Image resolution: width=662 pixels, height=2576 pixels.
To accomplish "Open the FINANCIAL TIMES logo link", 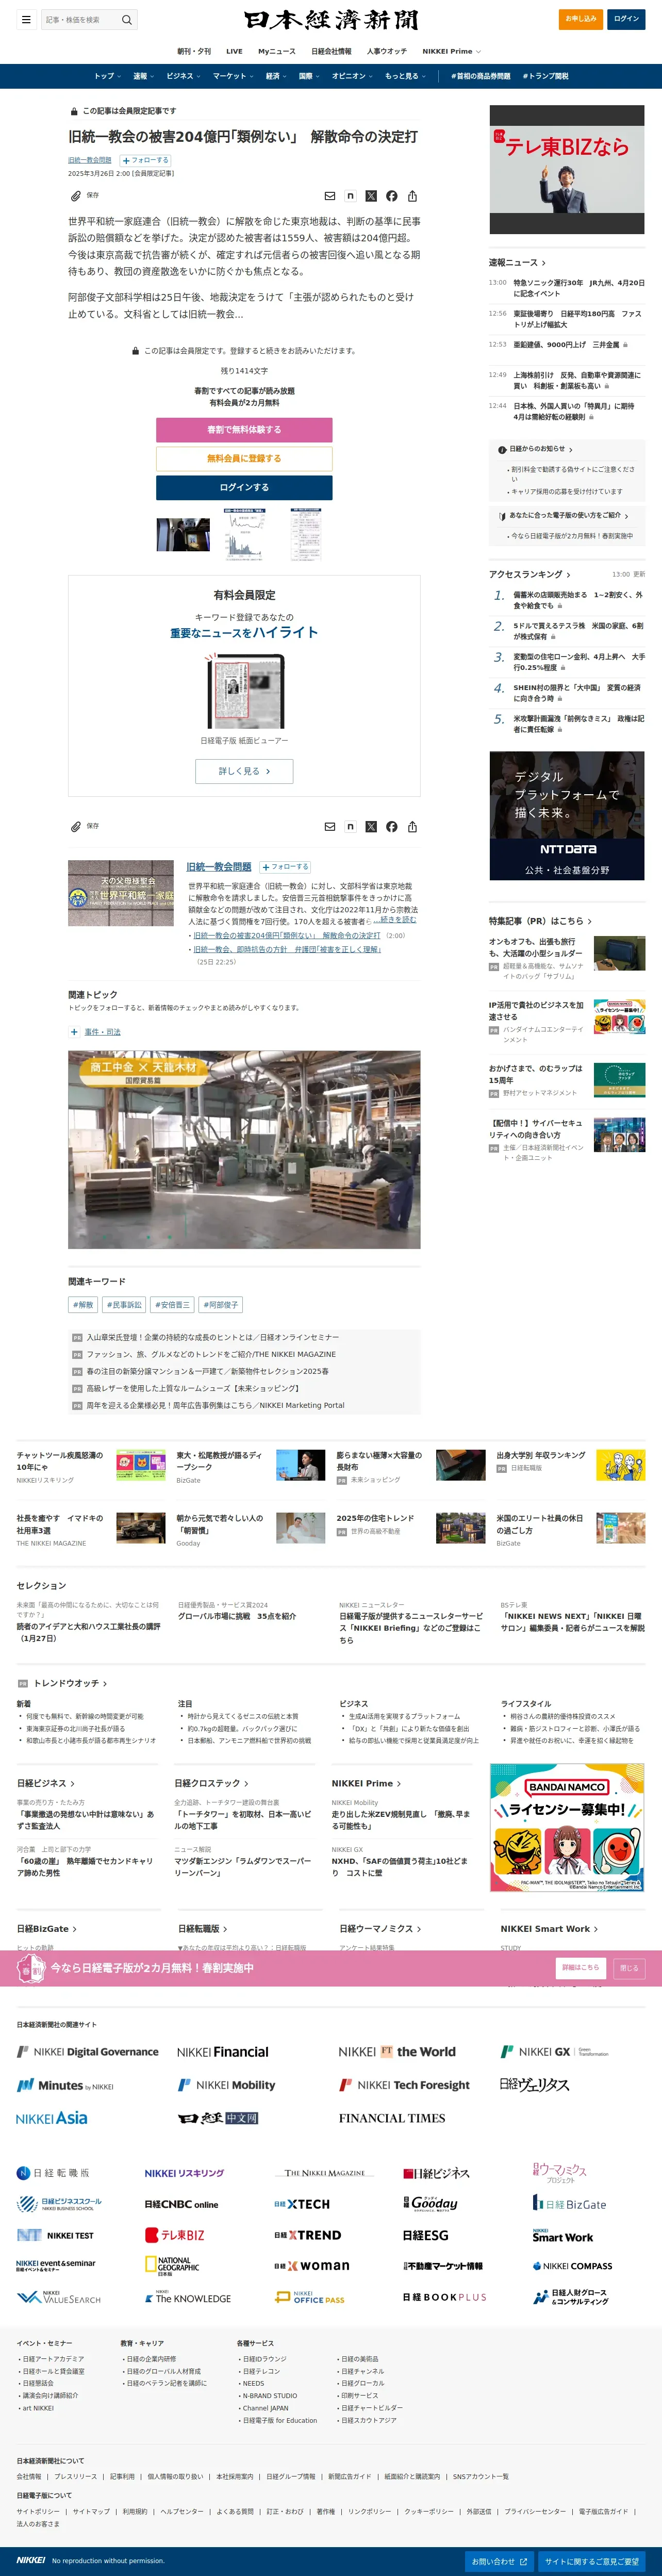I will [x=392, y=2118].
